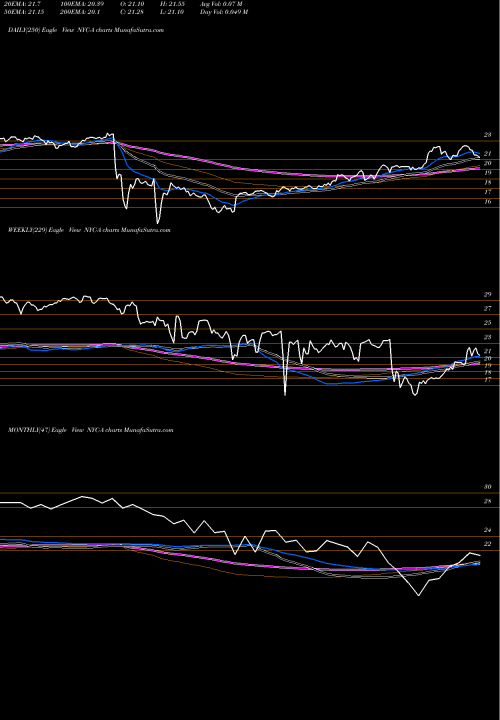Click the 22 price label on the monthly chart
Viewport: 500px width, 720px height.
coord(487,545)
